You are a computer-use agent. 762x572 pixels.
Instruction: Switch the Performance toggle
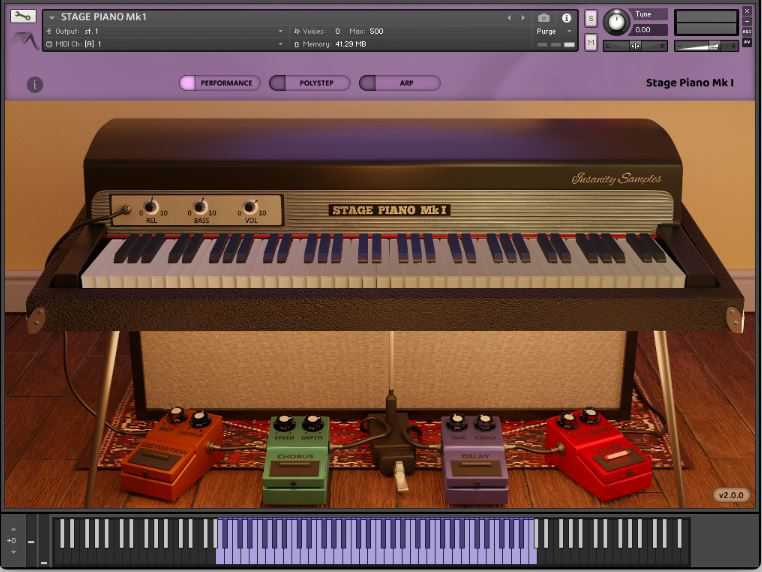(187, 83)
